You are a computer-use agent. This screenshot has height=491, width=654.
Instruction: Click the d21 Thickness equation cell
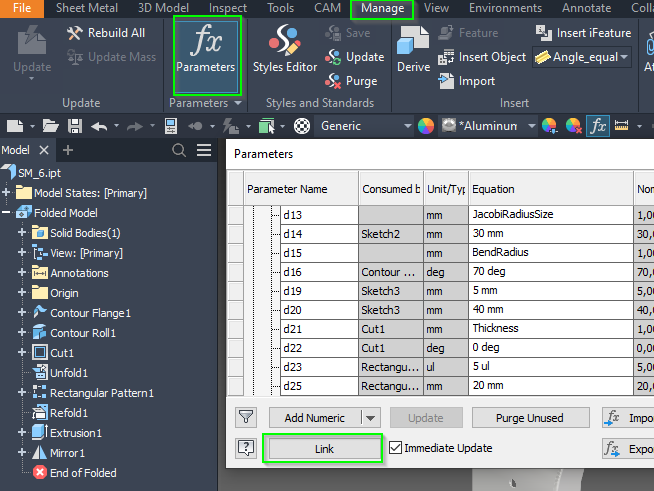click(551, 329)
